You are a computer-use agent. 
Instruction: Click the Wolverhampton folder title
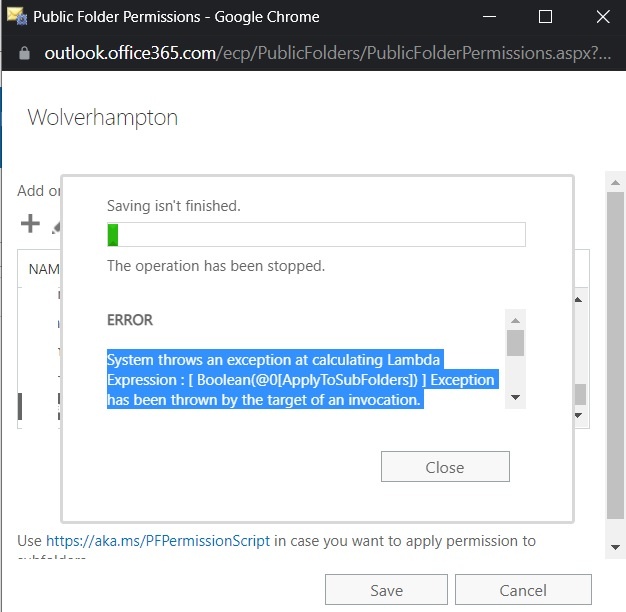tap(103, 118)
